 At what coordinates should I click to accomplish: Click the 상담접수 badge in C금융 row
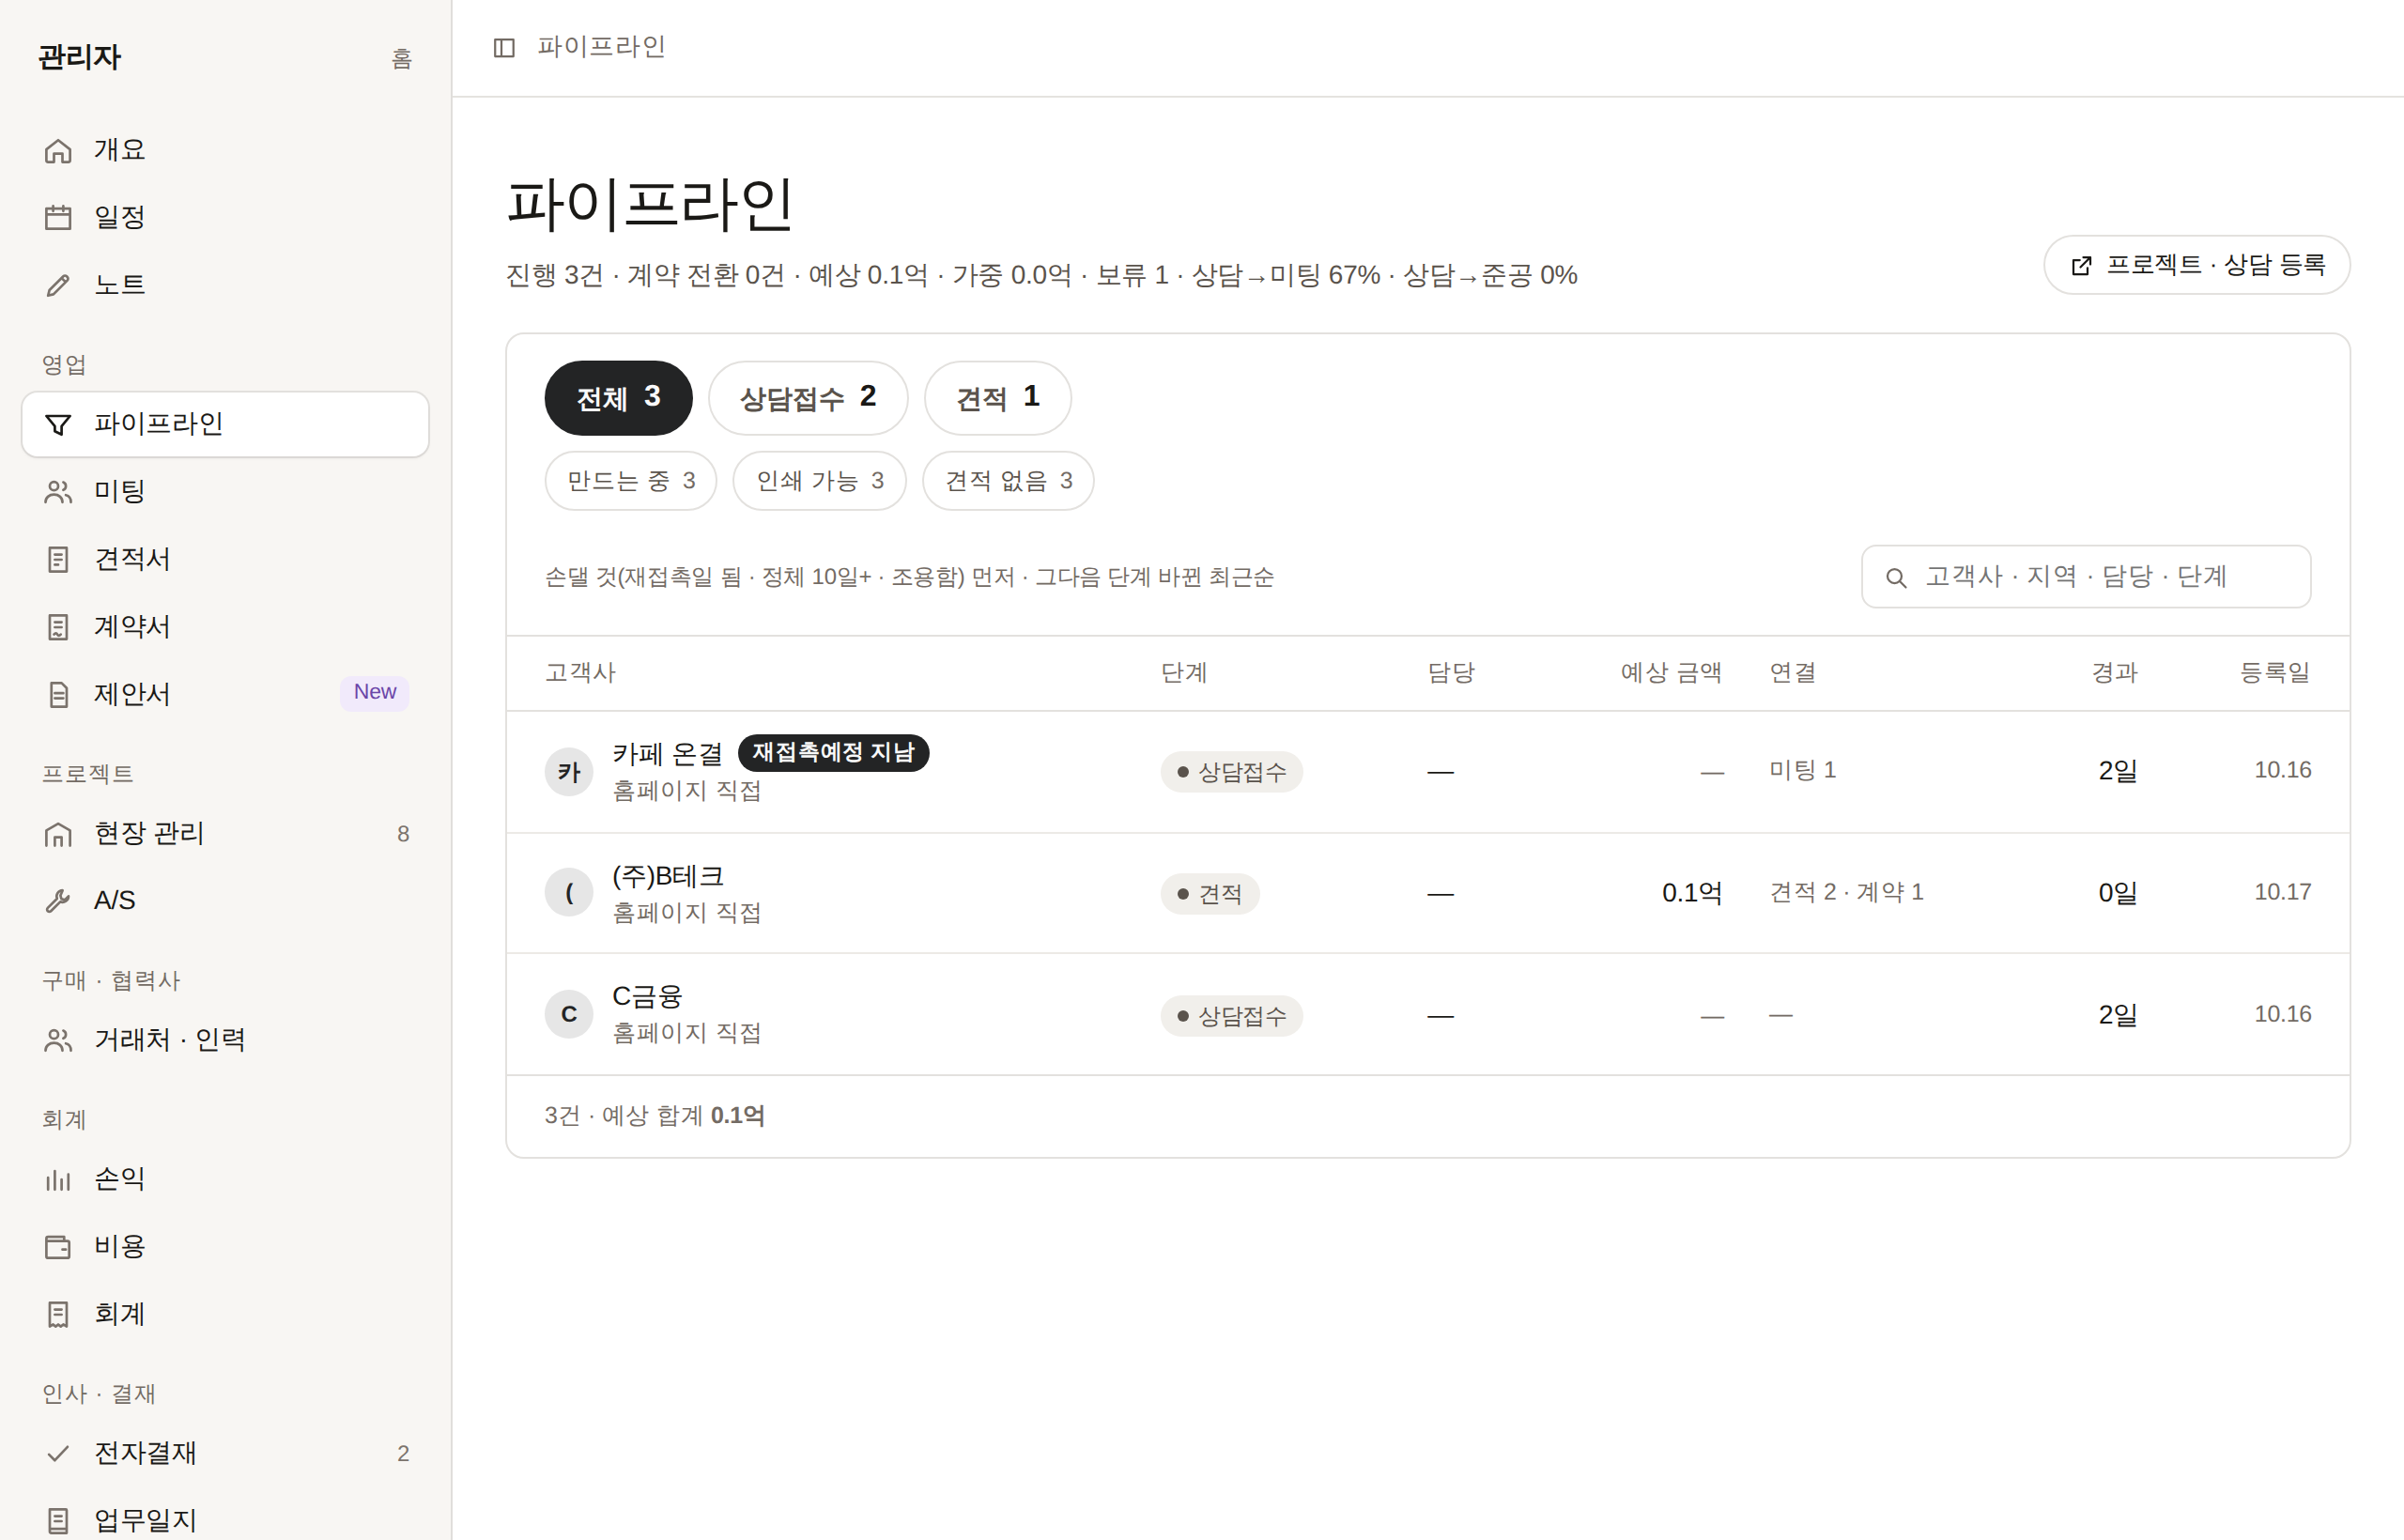pos(1232,1016)
